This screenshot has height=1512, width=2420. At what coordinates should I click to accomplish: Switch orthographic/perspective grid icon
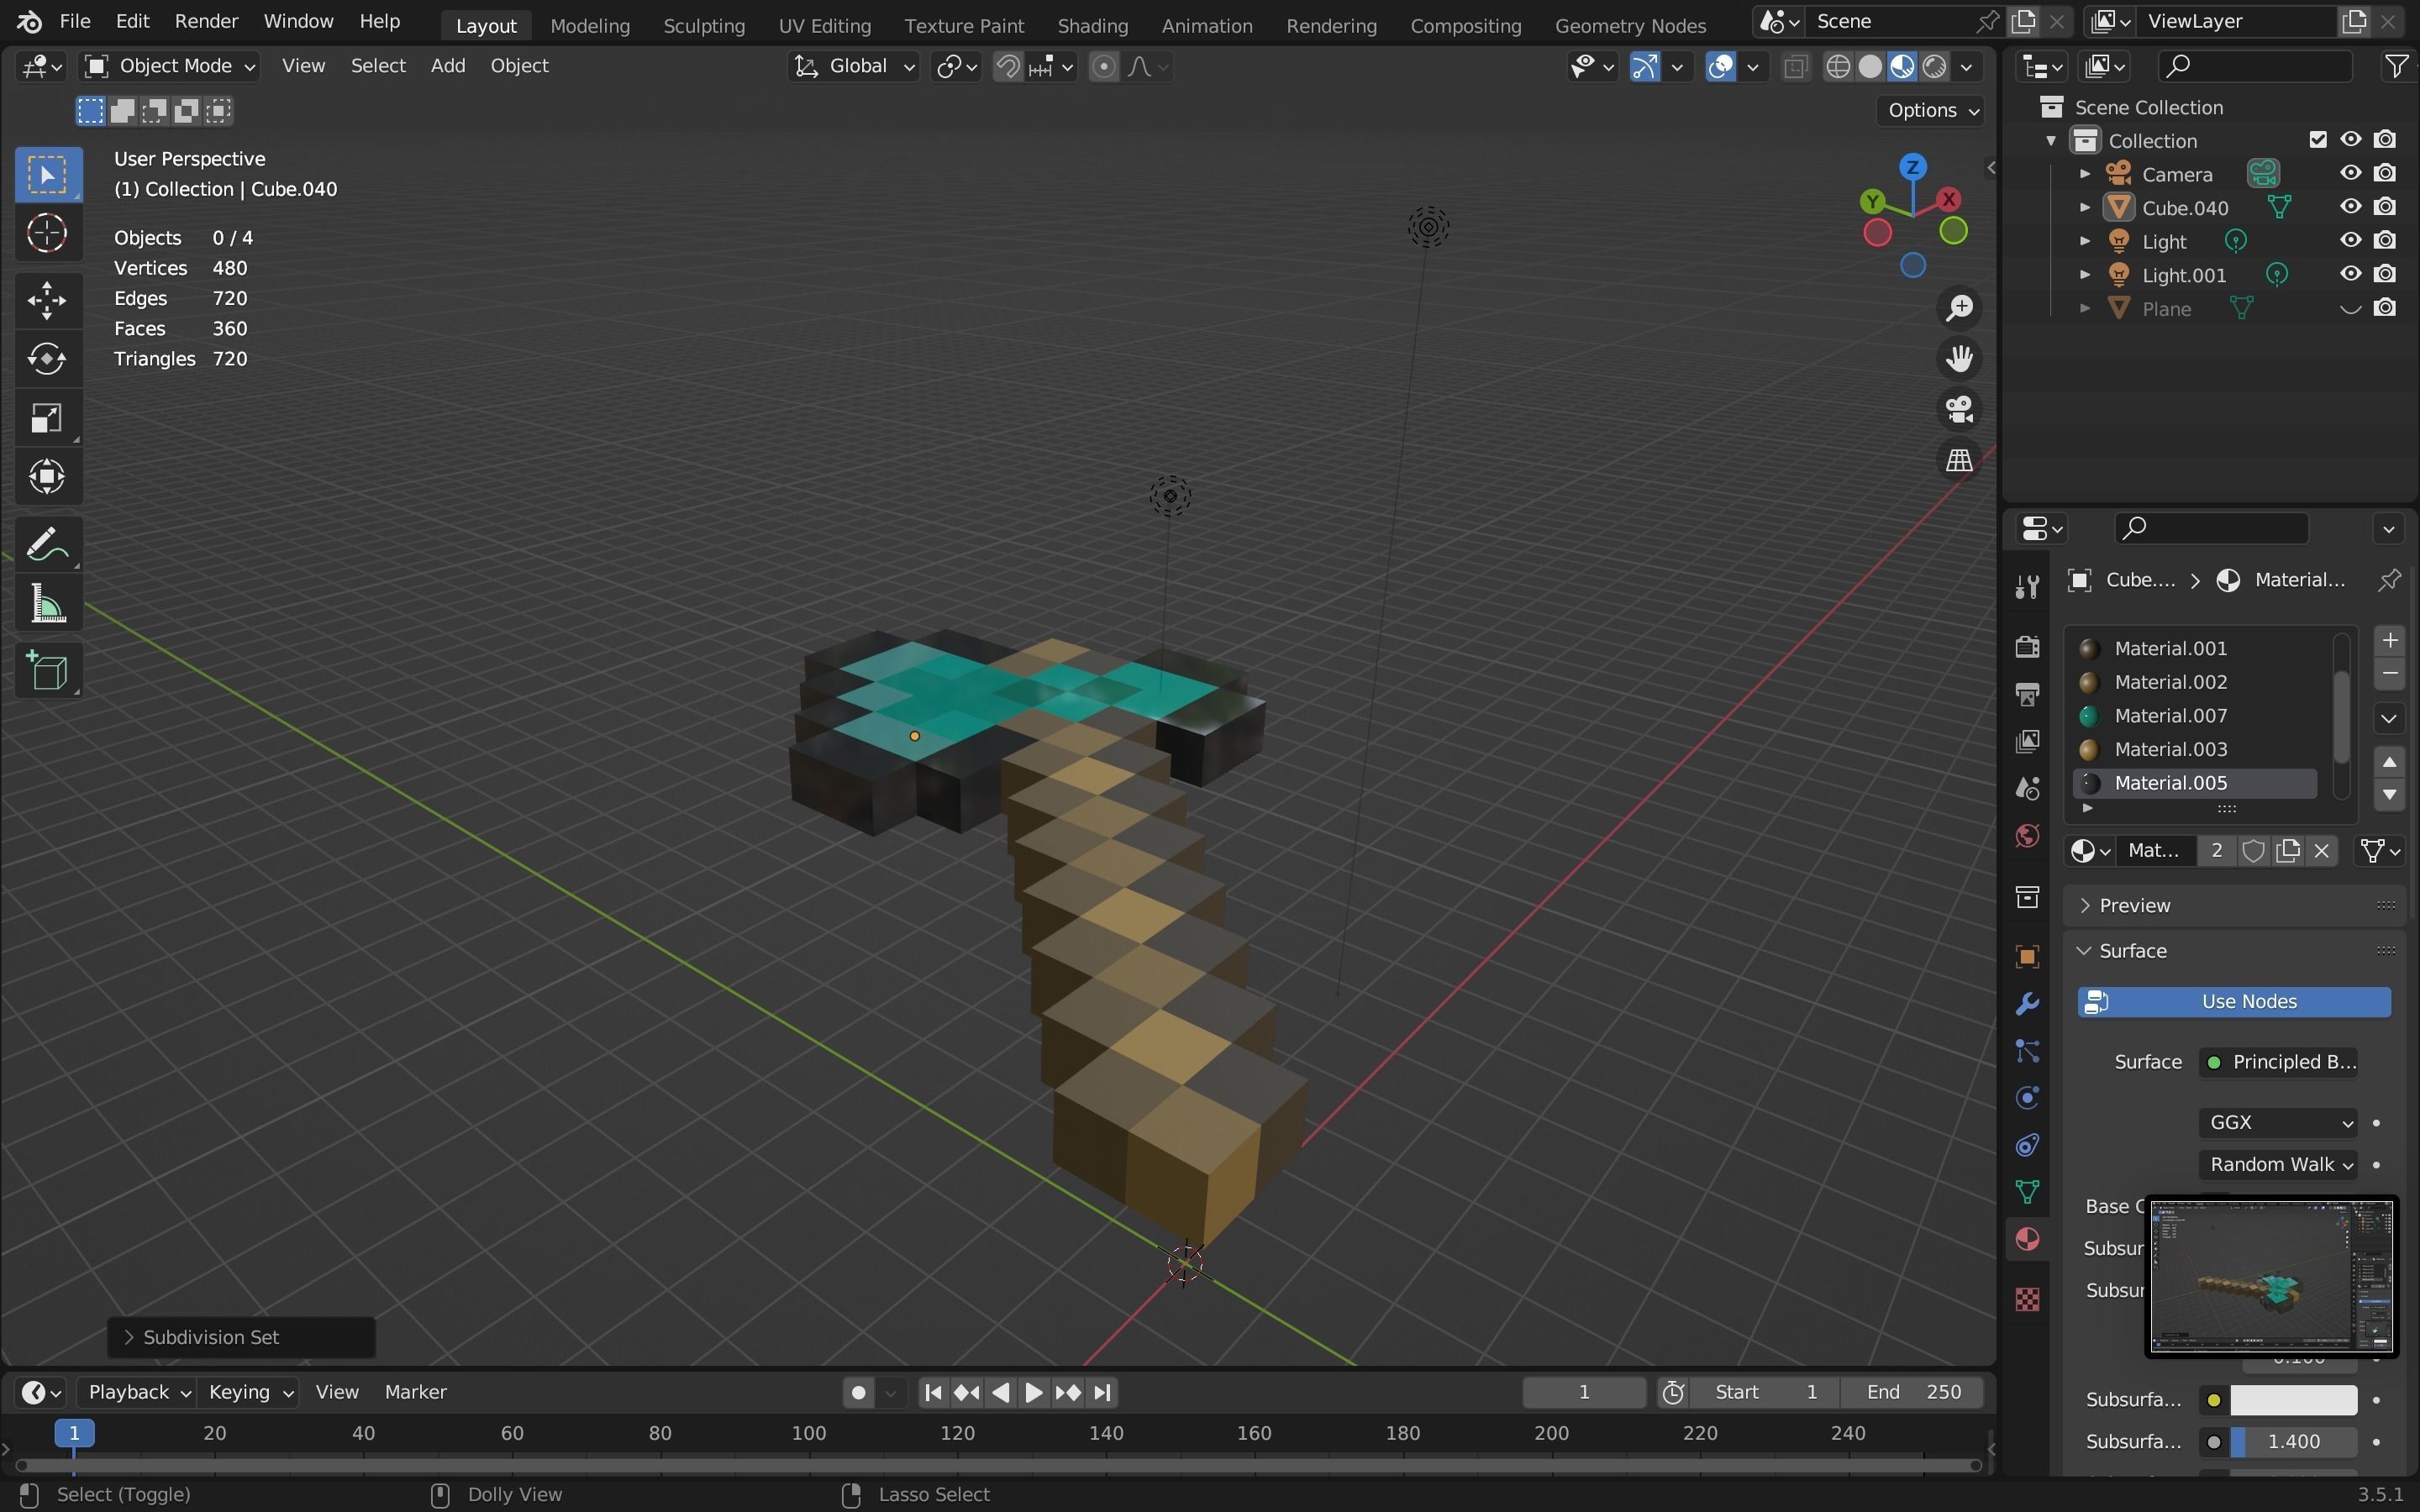[x=1959, y=460]
